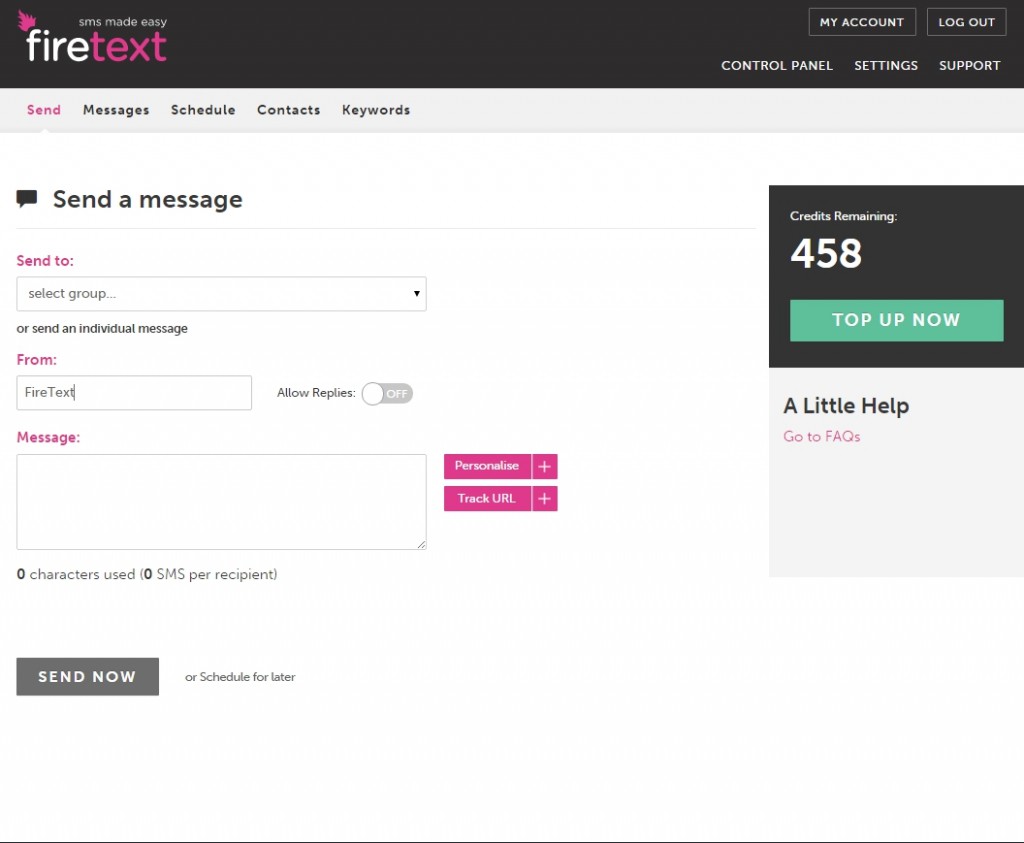
Task: Open the Settings menu
Action: 886,65
